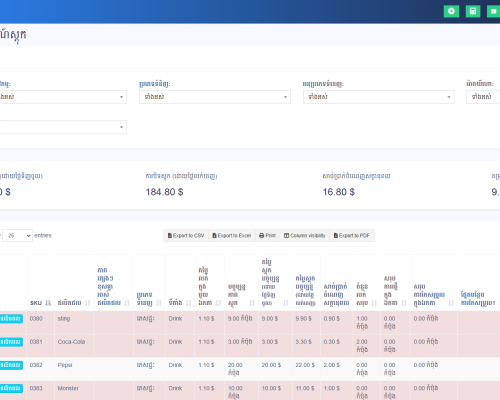Image resolution: width=500 pixels, height=400 pixels.
Task: Click cyan label button in the Pepsi row
Action: (11, 365)
